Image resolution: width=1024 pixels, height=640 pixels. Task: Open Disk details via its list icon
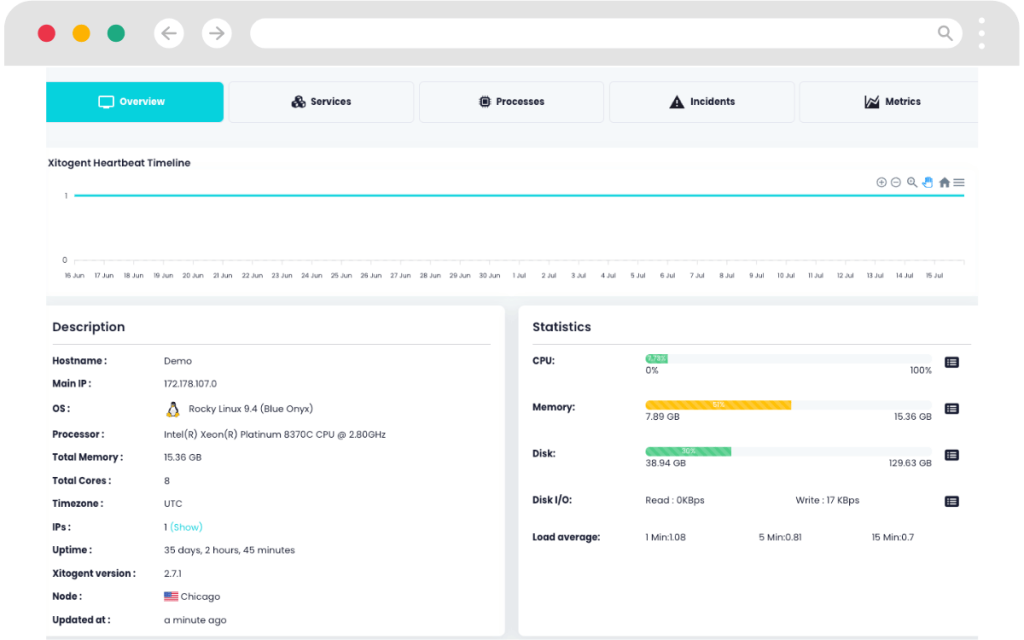[951, 454]
